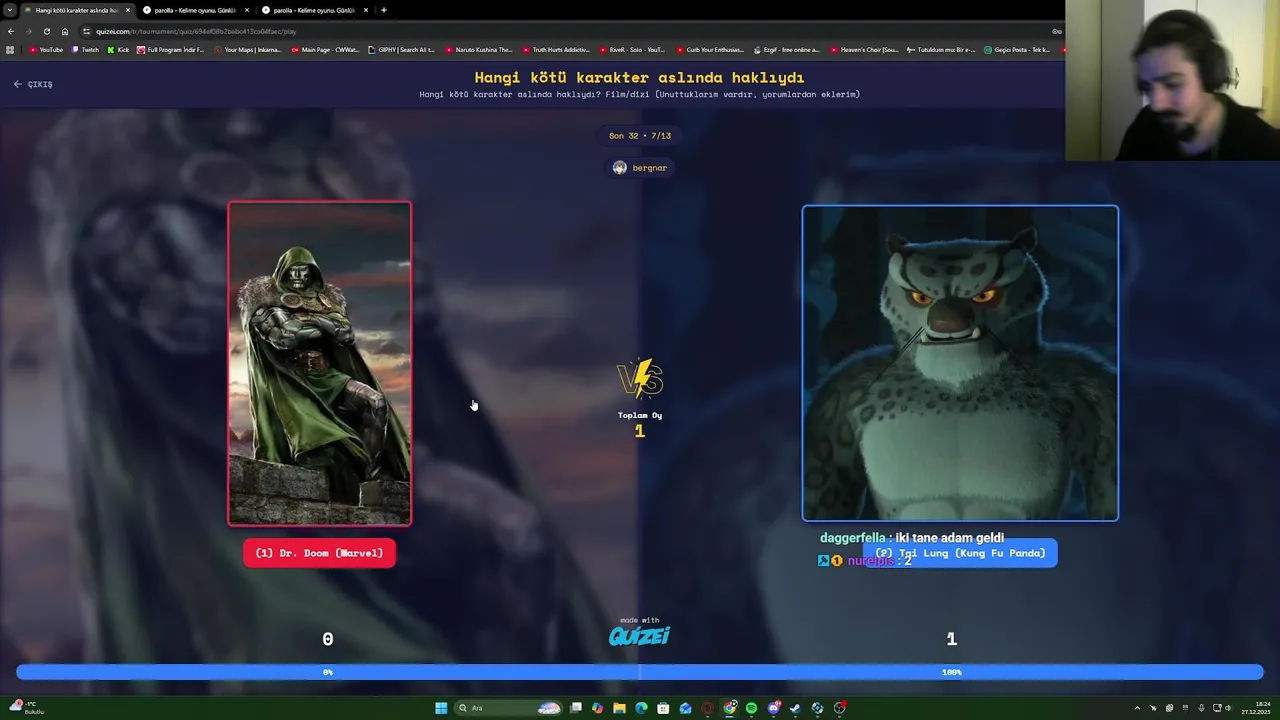Open Discord from the taskbar

click(774, 708)
